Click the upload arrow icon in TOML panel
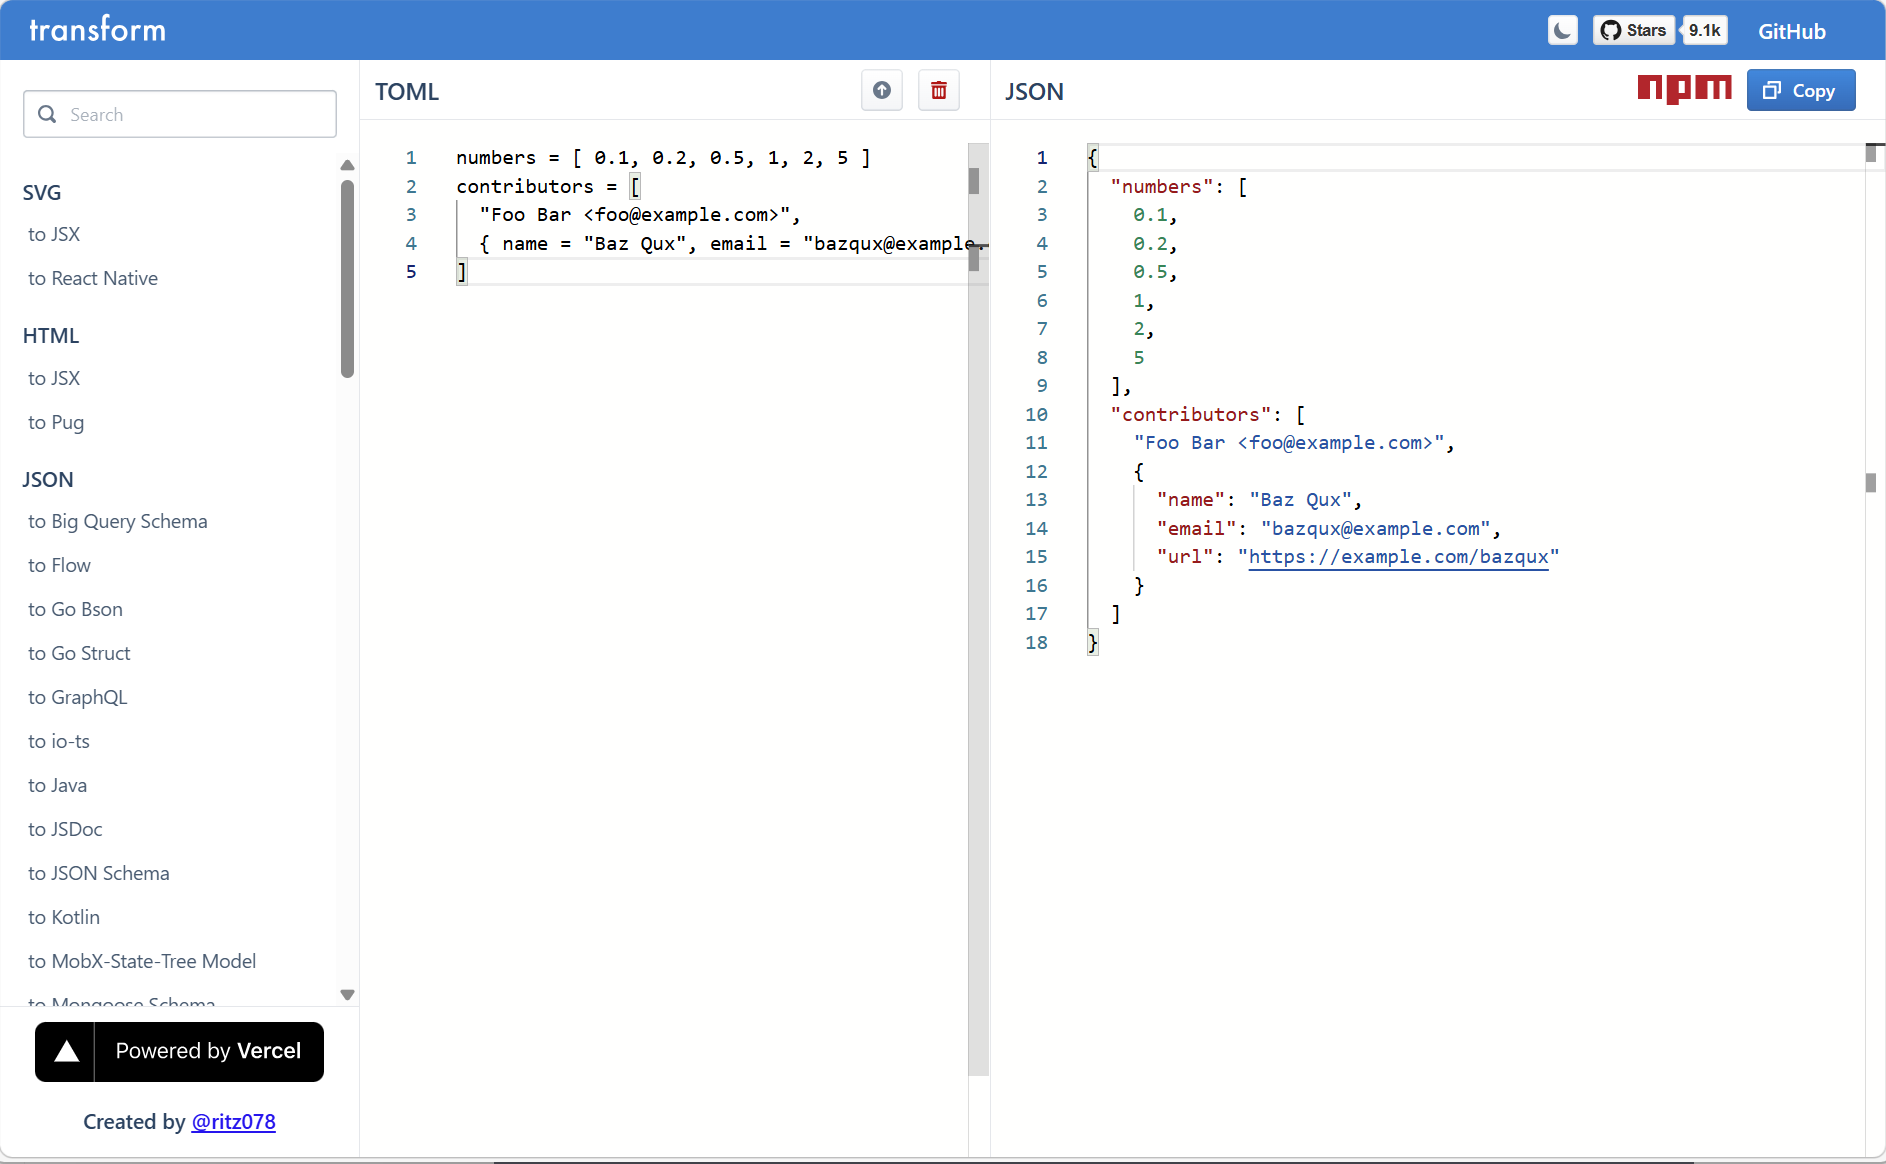The image size is (1886, 1164). (881, 91)
